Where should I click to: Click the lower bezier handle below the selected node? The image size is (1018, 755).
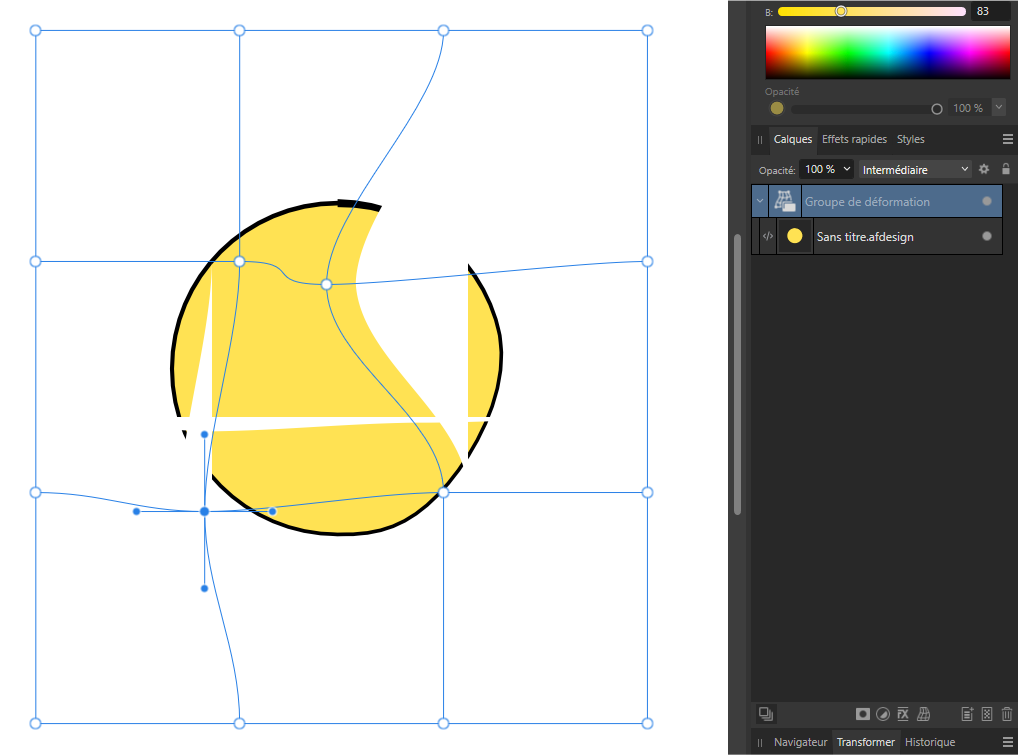[x=205, y=589]
